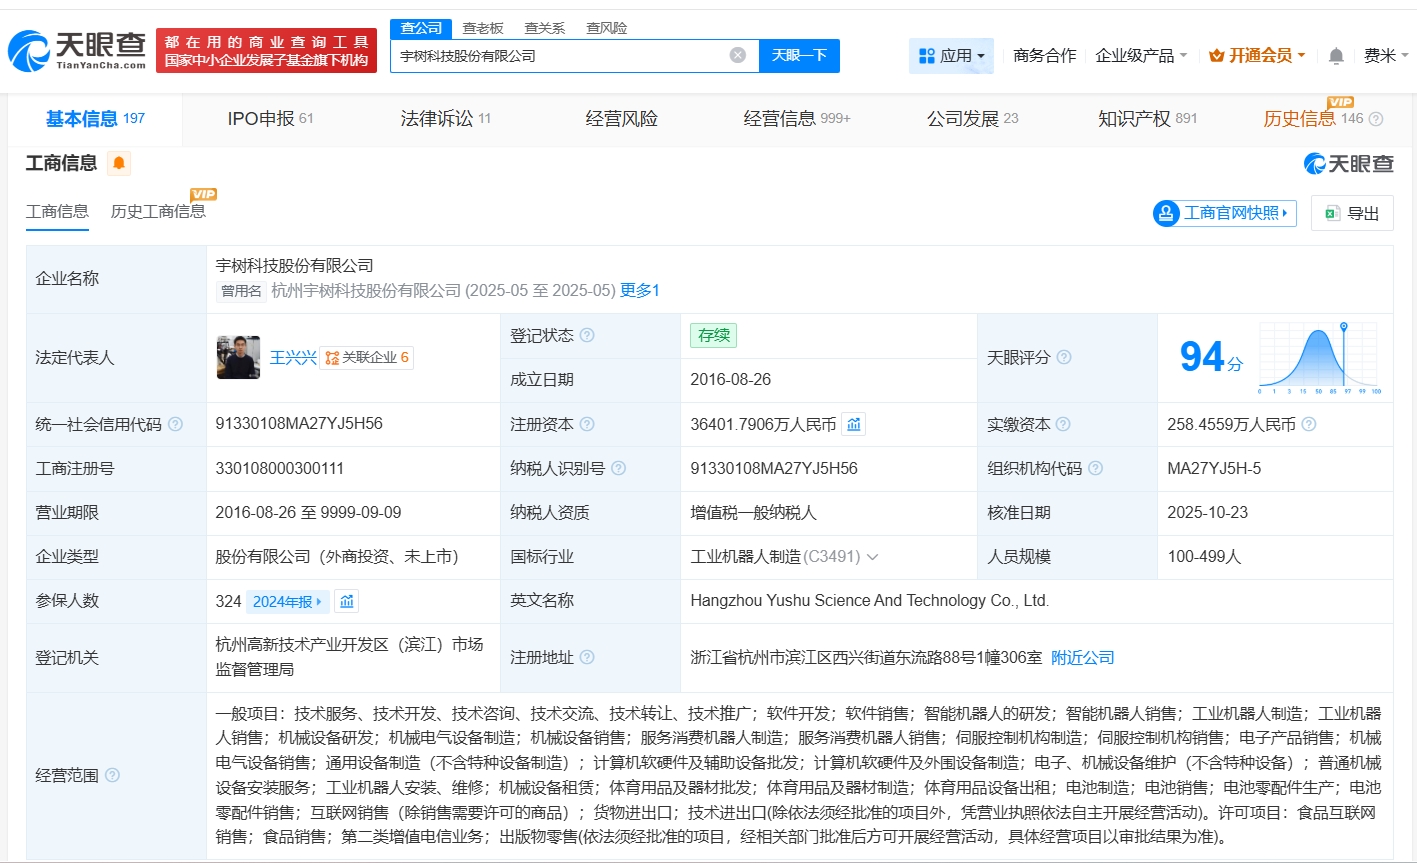Click the 存续 registration status badge
The height and width of the screenshot is (863, 1417).
[x=713, y=335]
